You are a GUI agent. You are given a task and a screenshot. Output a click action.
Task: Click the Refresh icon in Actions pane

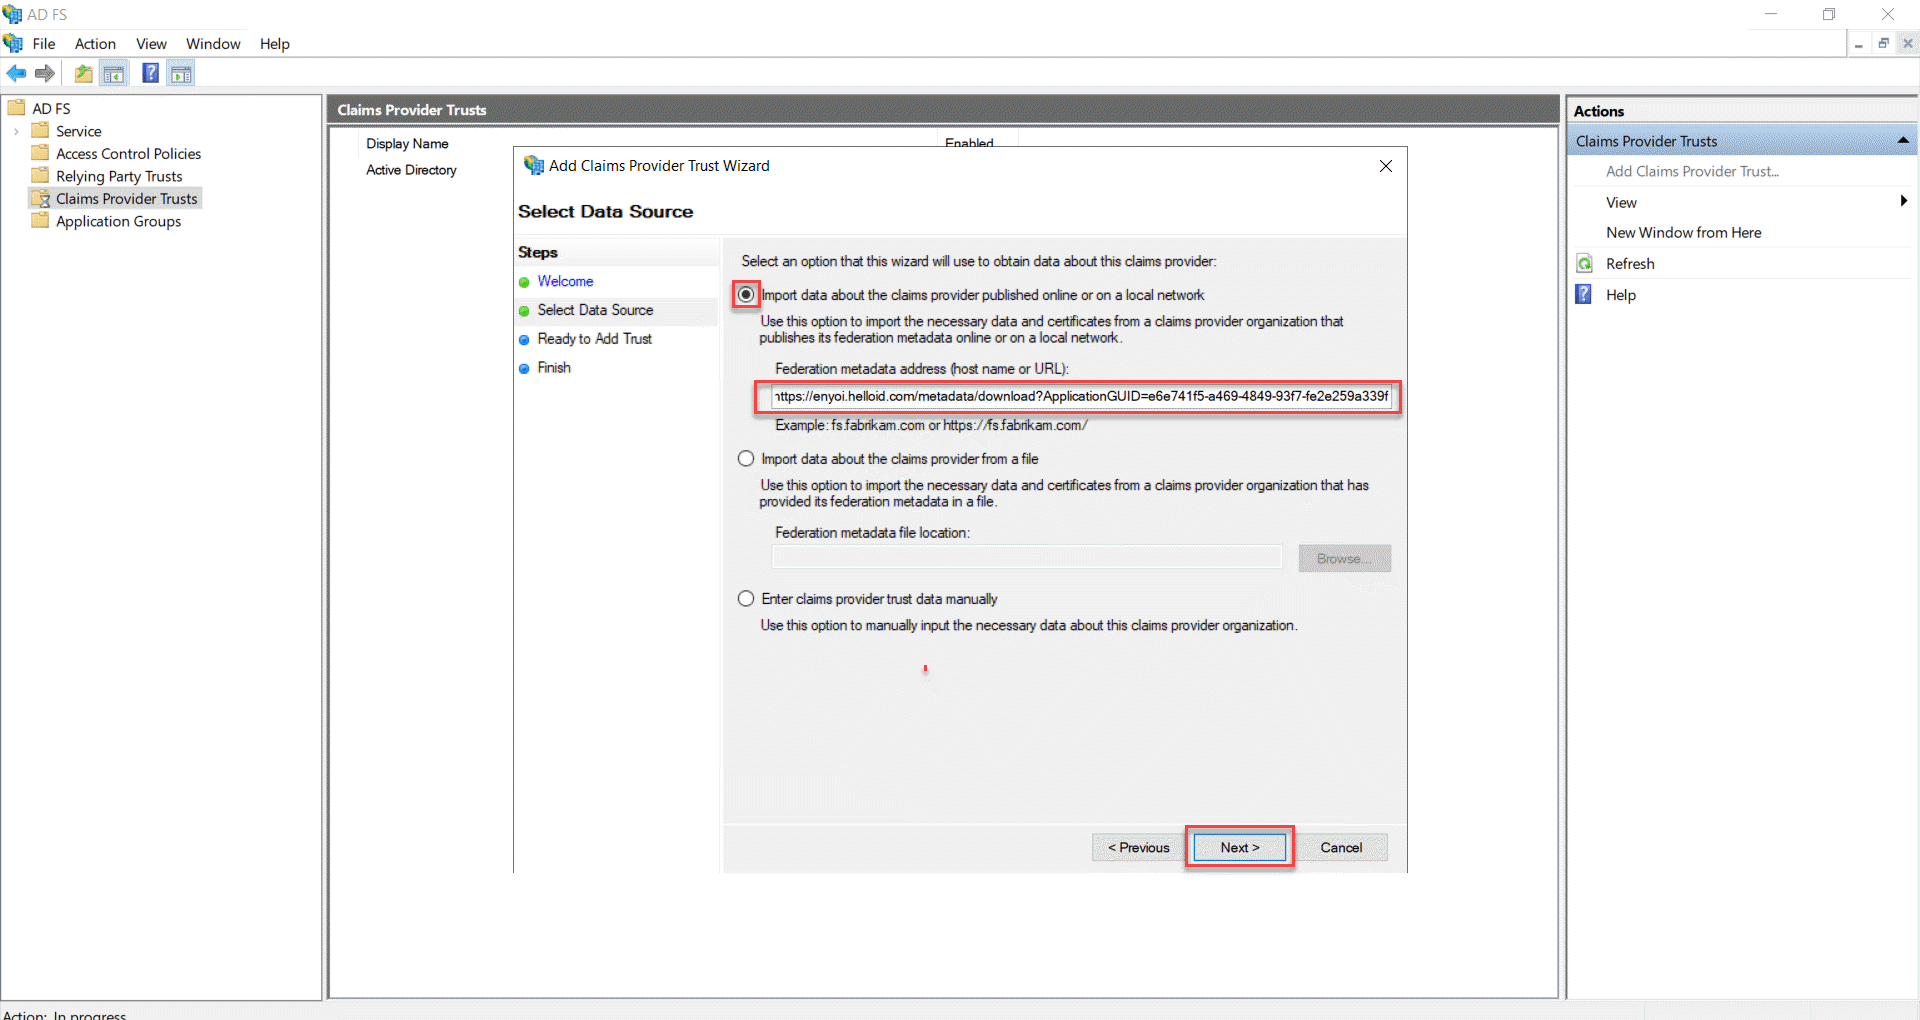[1585, 264]
